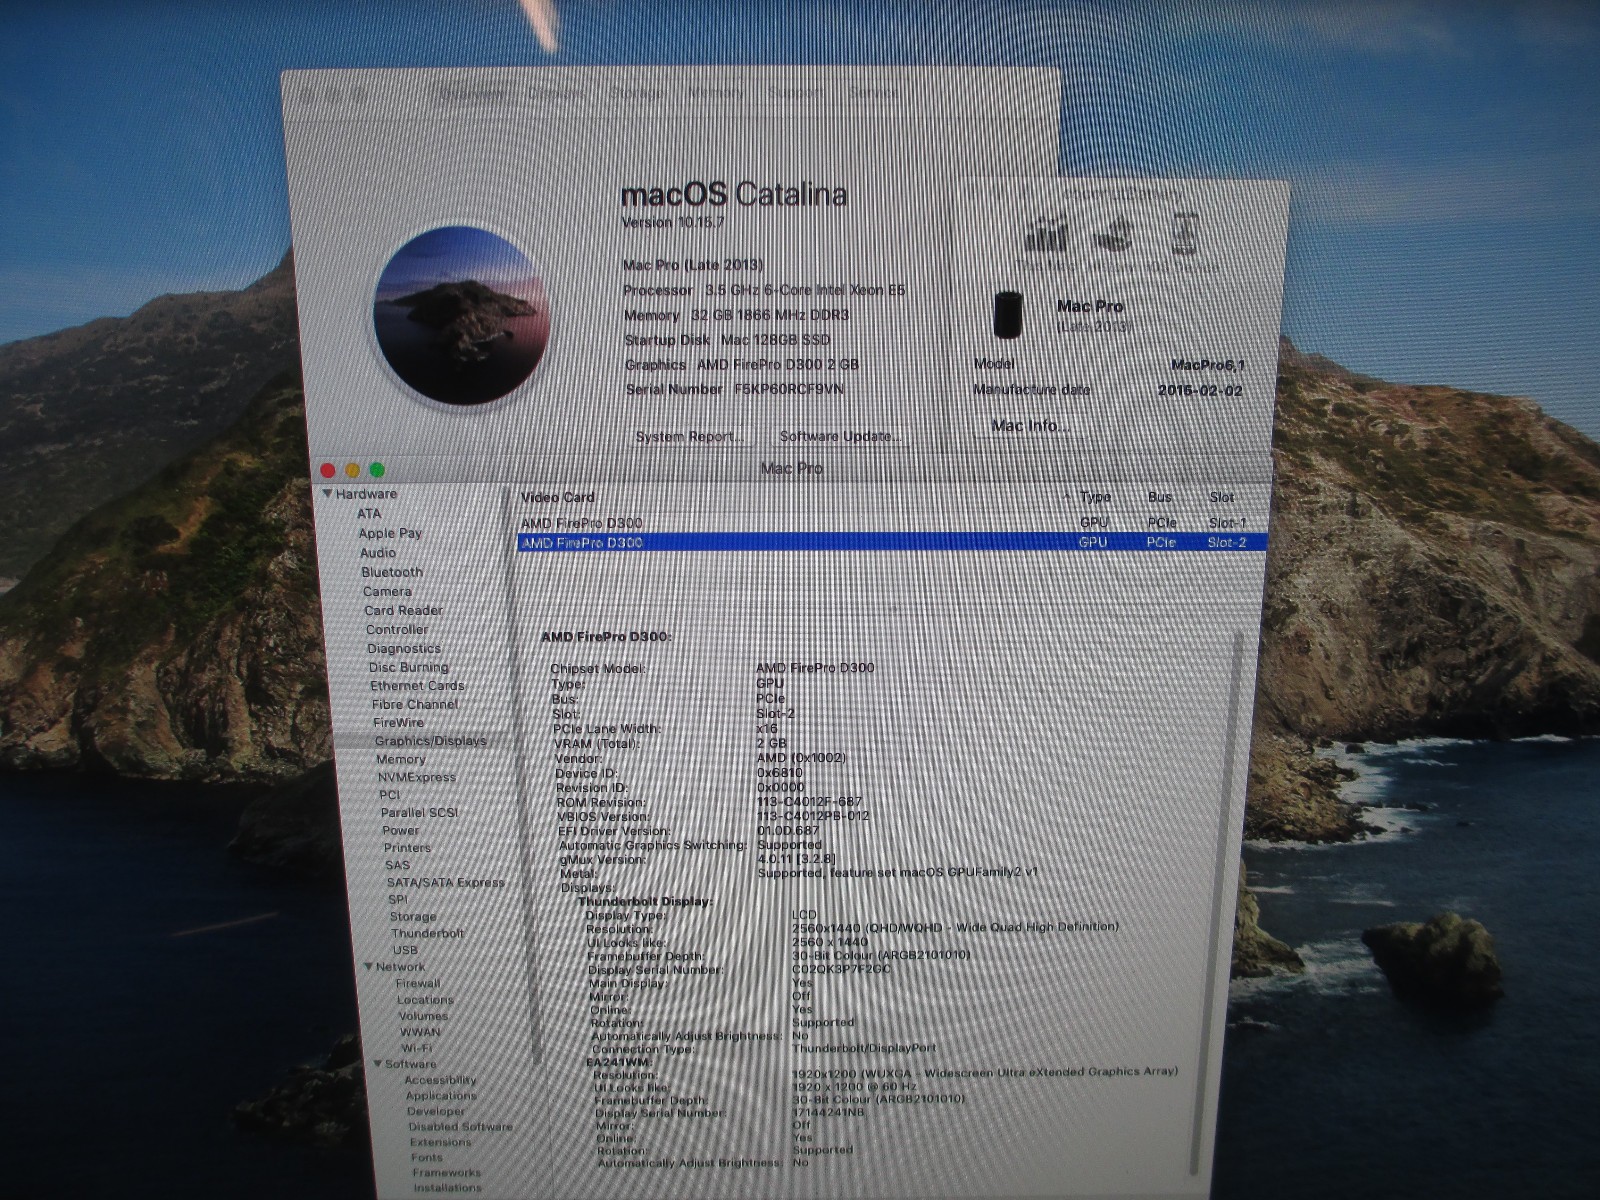Screen dimensions: 1600x1200
Task: Select NVMExpress in the sidebar
Action: (417, 777)
